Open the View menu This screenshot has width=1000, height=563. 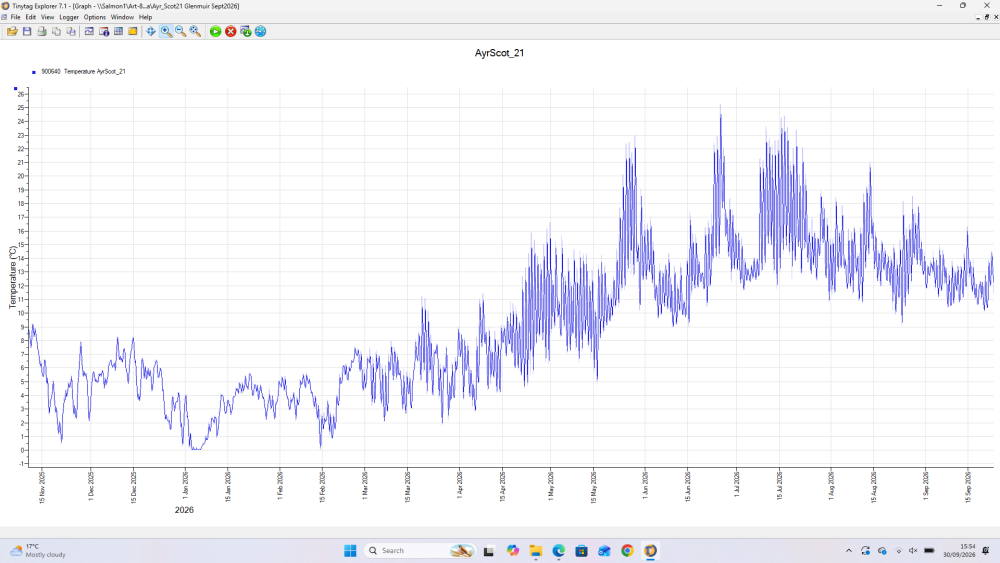pyautogui.click(x=47, y=17)
